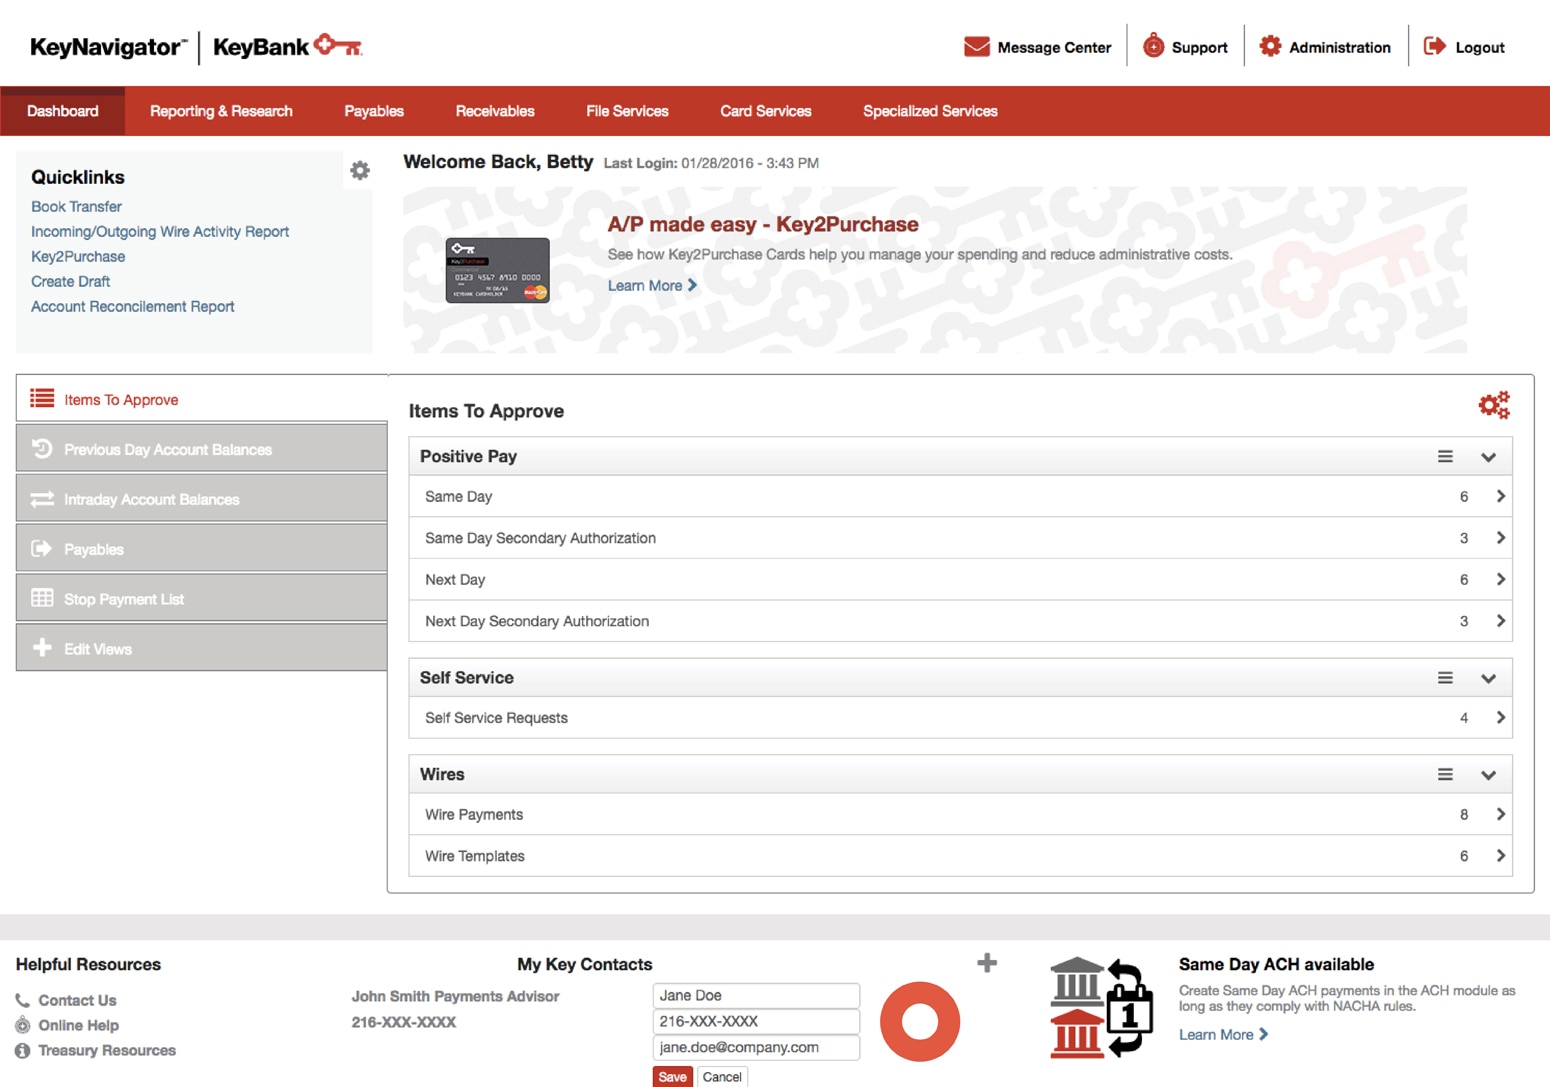Open Account Reconcilement Report link

(133, 306)
